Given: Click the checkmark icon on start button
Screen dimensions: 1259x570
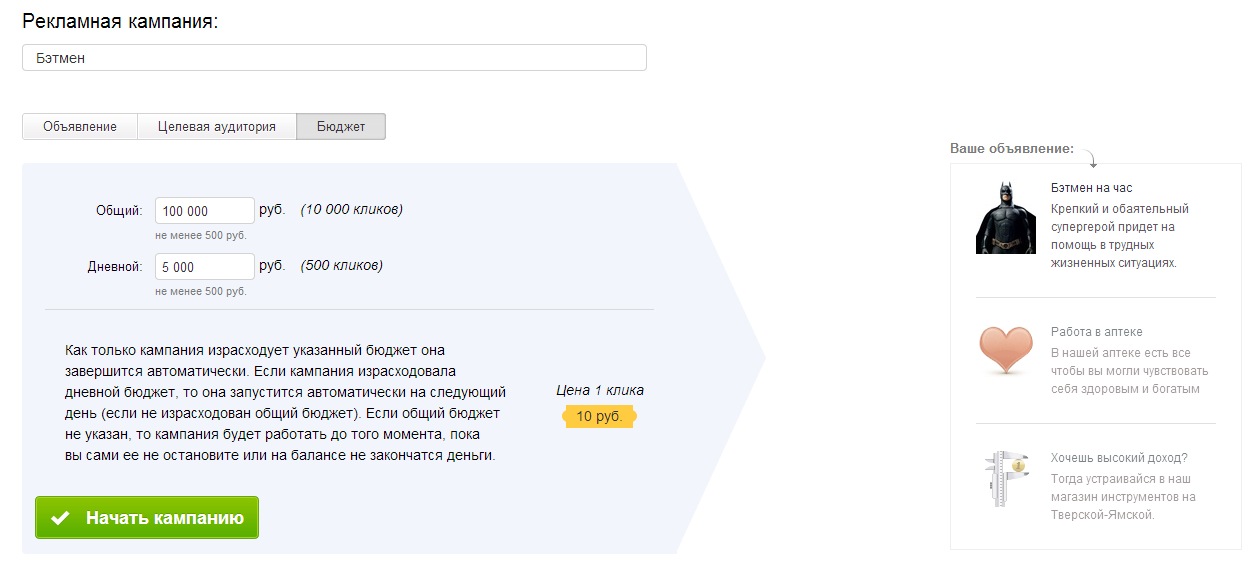Looking at the screenshot, I should click(x=61, y=518).
